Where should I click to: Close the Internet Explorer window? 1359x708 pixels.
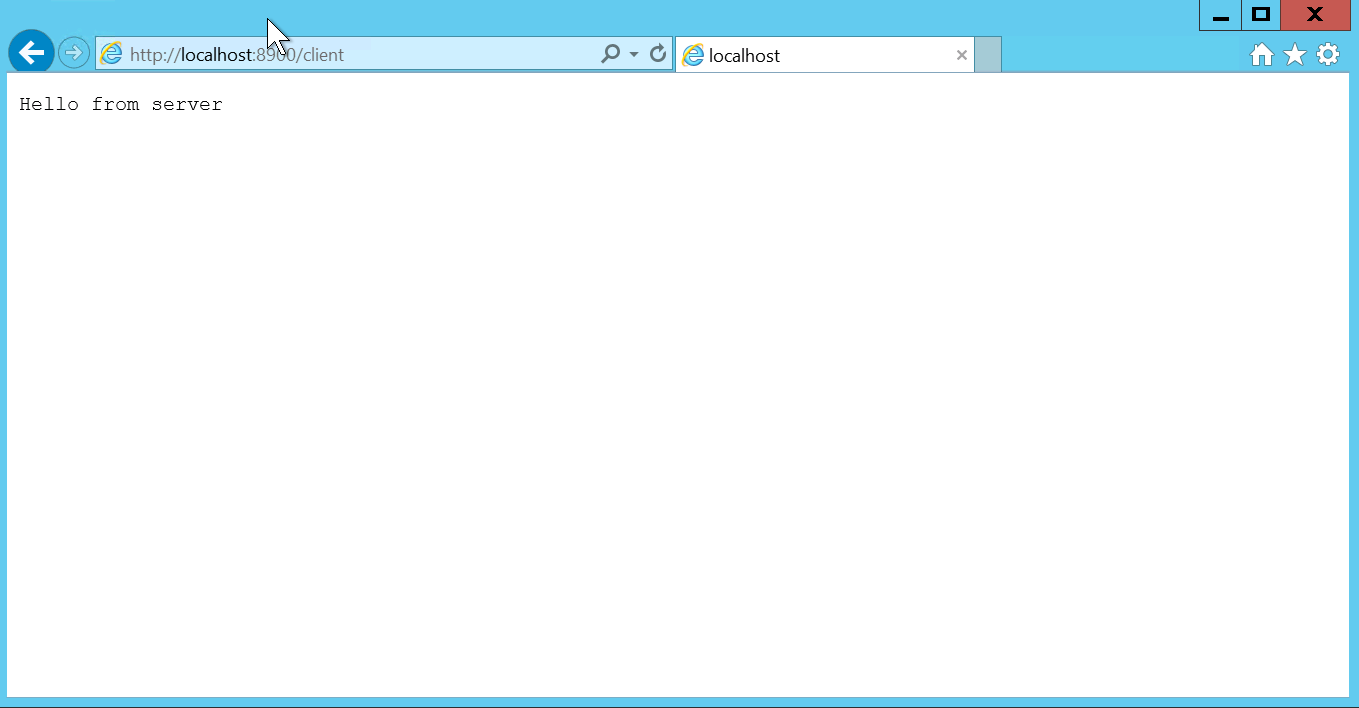click(x=1316, y=15)
